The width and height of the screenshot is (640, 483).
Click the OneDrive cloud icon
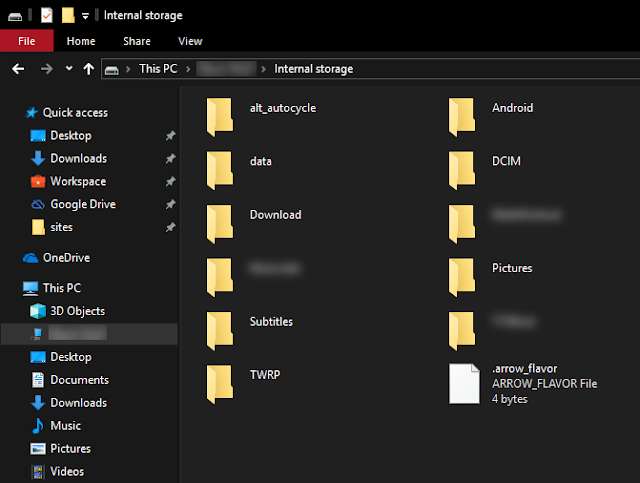coord(31,258)
